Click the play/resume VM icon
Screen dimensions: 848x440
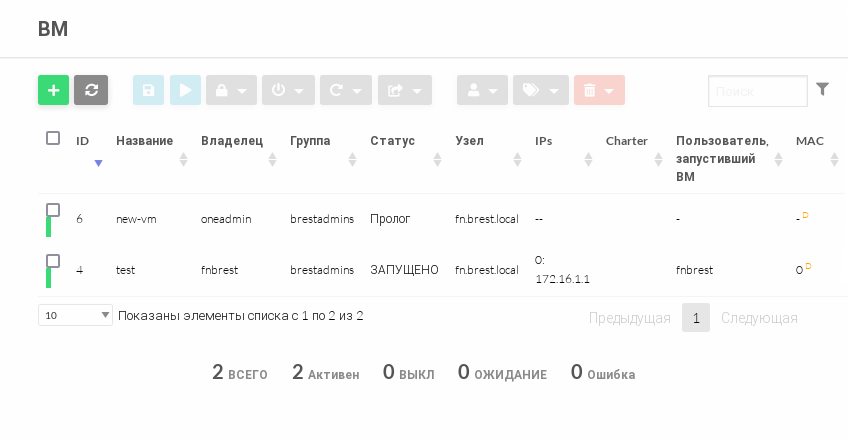tap(185, 90)
